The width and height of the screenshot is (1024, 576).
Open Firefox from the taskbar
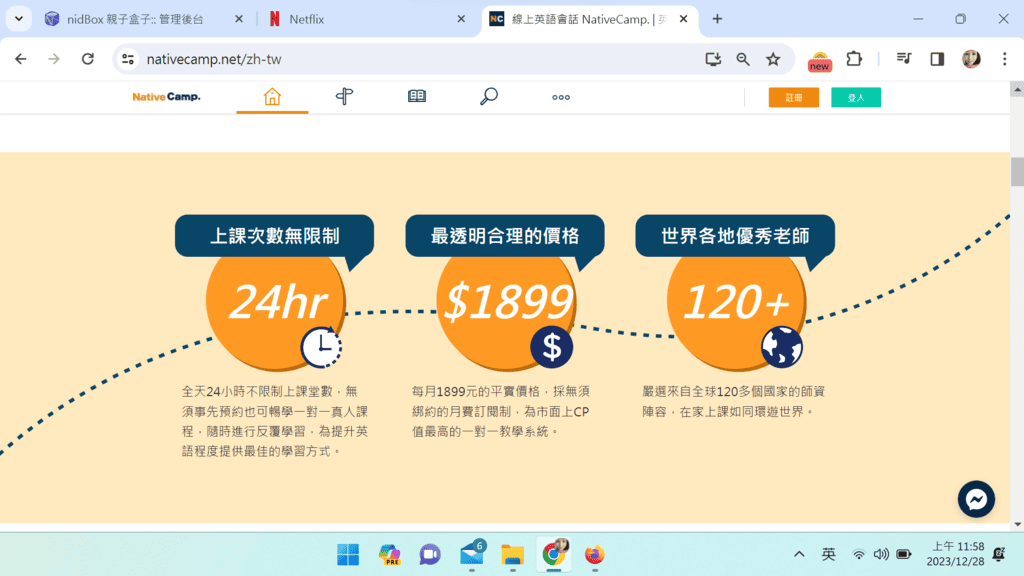click(594, 554)
